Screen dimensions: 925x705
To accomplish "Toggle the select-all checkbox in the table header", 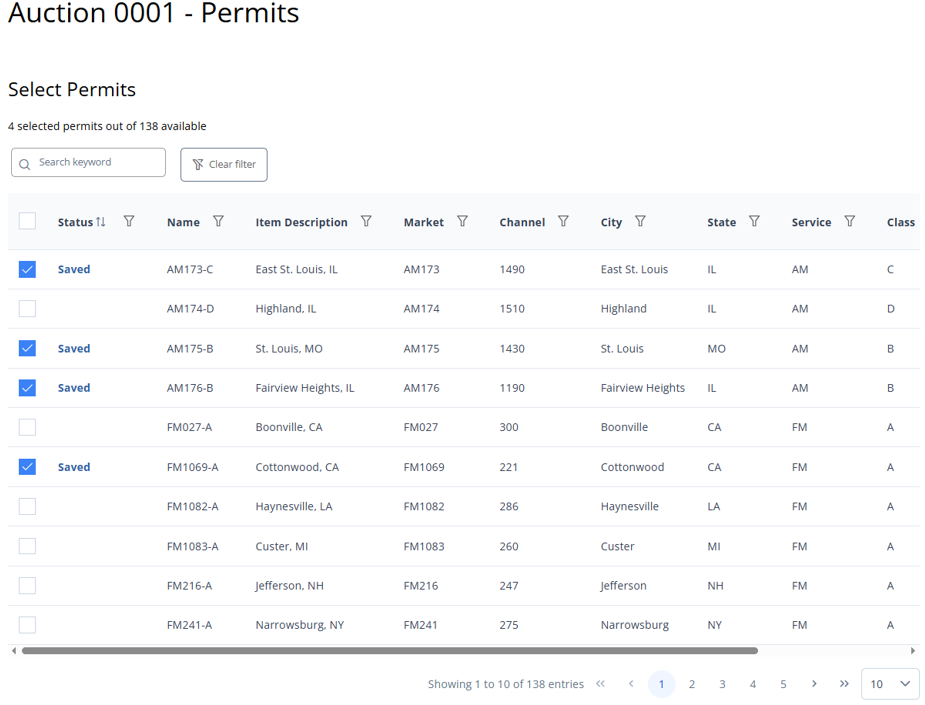I will click(27, 222).
